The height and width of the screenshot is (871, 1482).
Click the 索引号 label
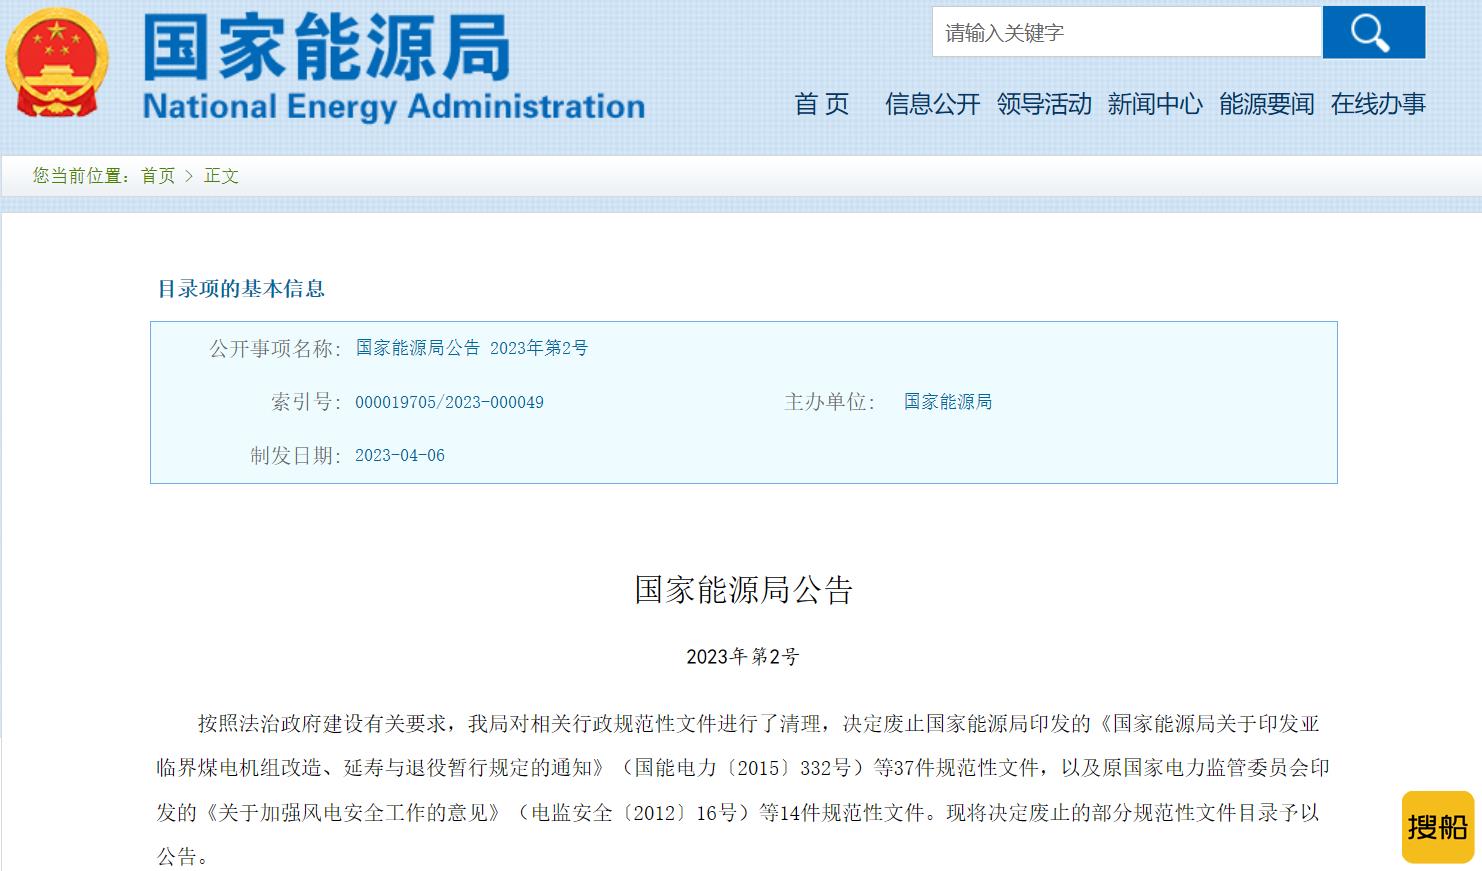(306, 402)
